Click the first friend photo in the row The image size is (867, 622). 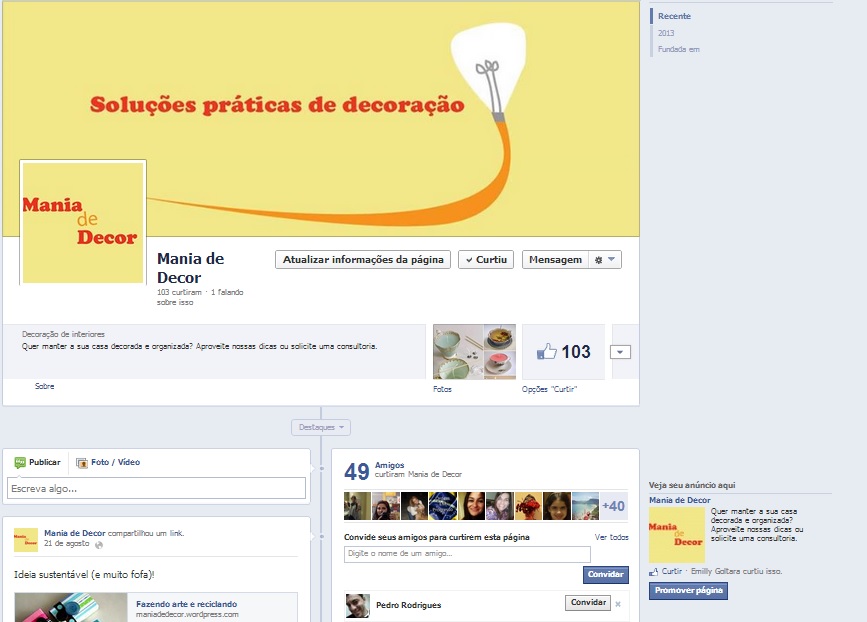(x=357, y=506)
